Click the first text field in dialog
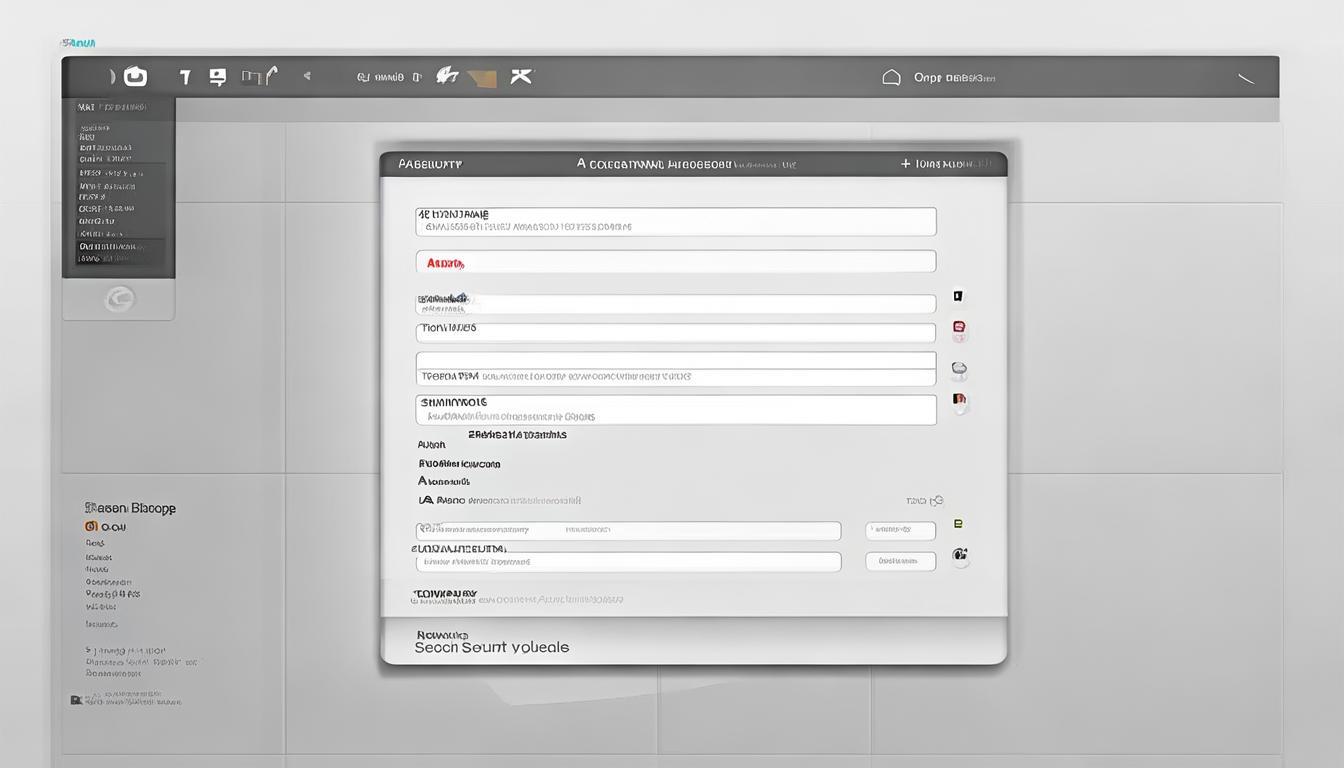 pos(675,221)
